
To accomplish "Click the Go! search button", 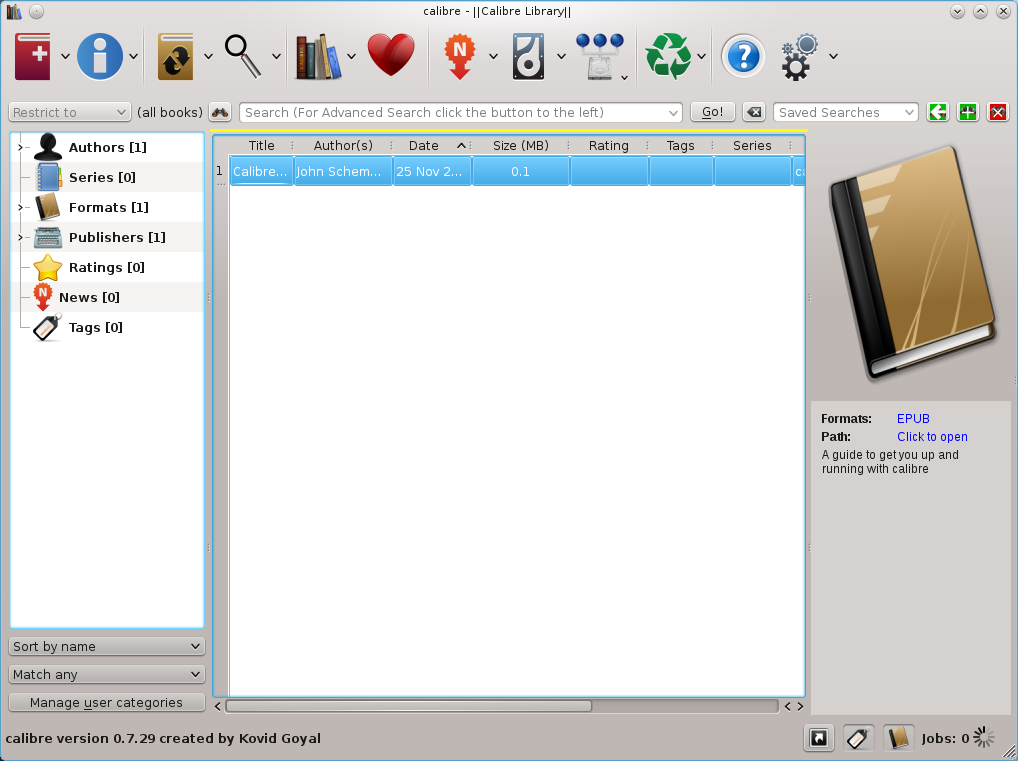I will [712, 112].
